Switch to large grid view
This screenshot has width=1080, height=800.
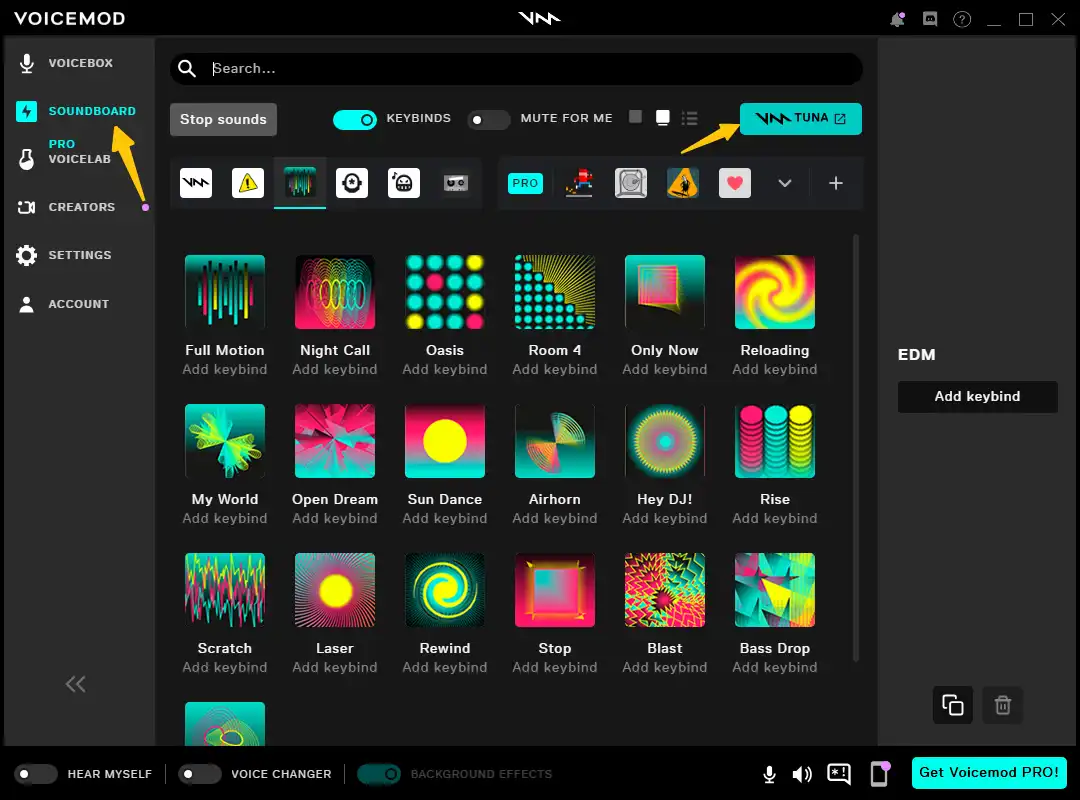663,118
